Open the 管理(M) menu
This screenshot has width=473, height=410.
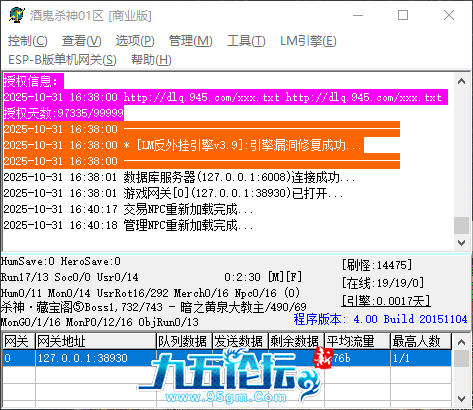[190, 41]
